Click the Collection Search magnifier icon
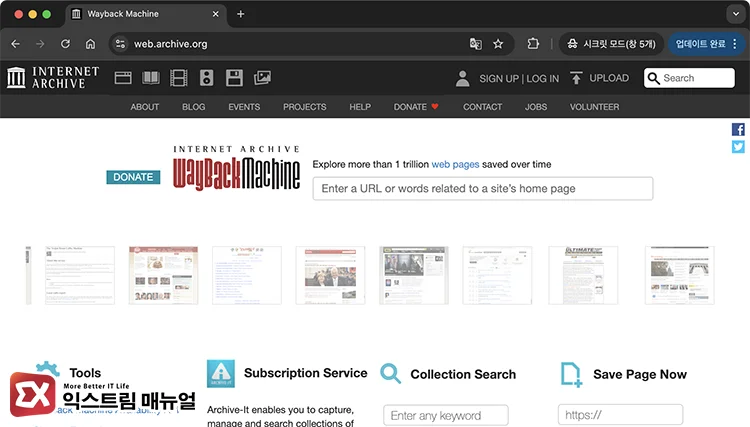Viewport: 750px width, 427px height. [390, 373]
